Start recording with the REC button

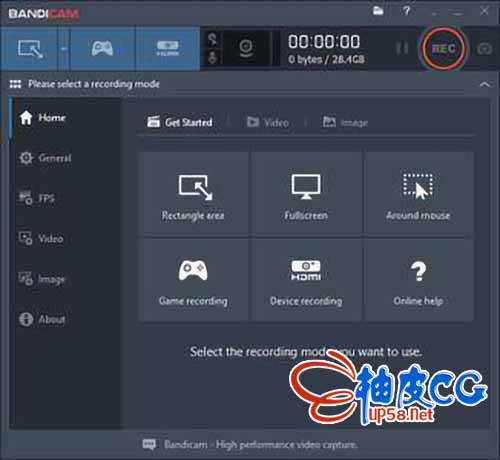tap(443, 49)
